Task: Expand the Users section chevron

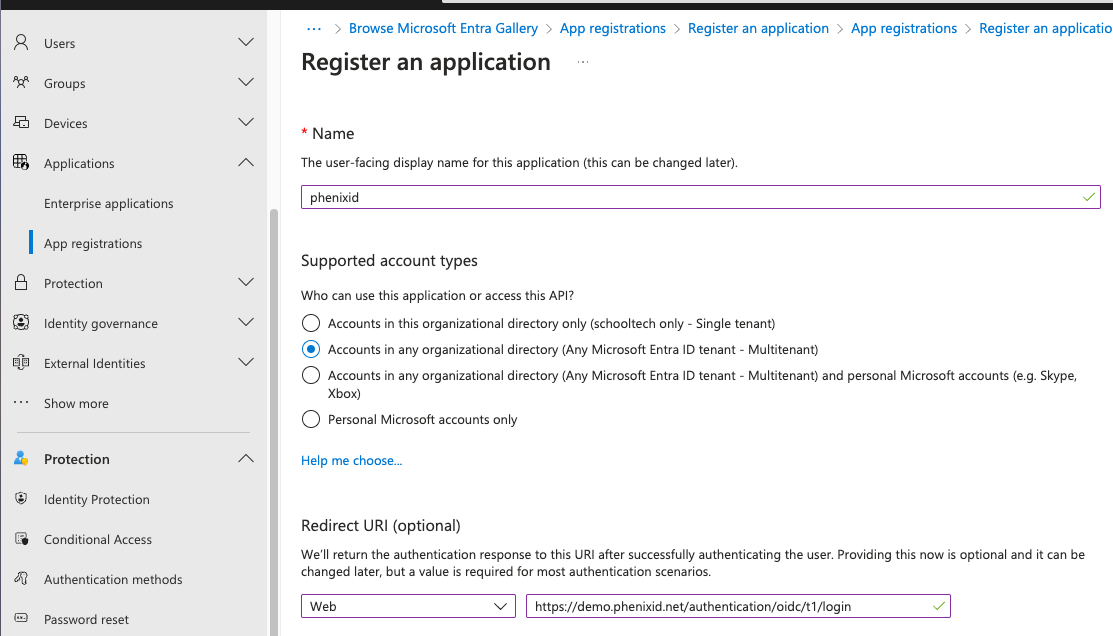Action: coord(246,43)
